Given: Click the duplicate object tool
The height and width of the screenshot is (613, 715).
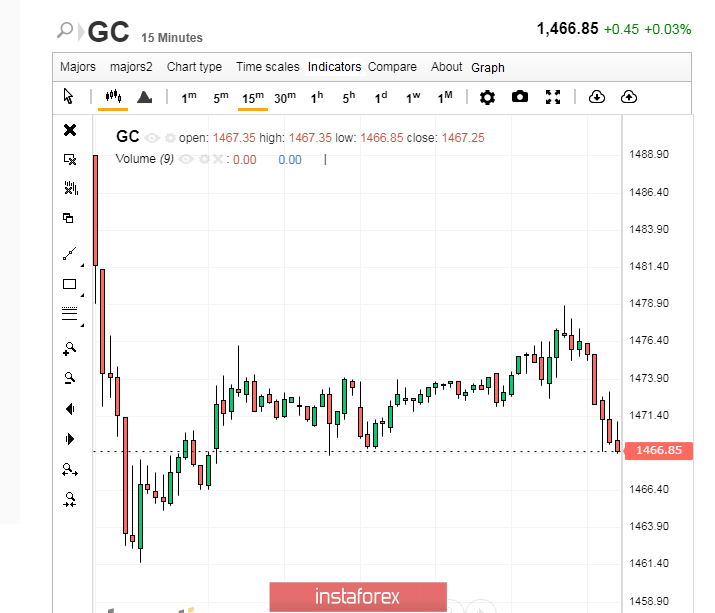Looking at the screenshot, I should coord(68,218).
